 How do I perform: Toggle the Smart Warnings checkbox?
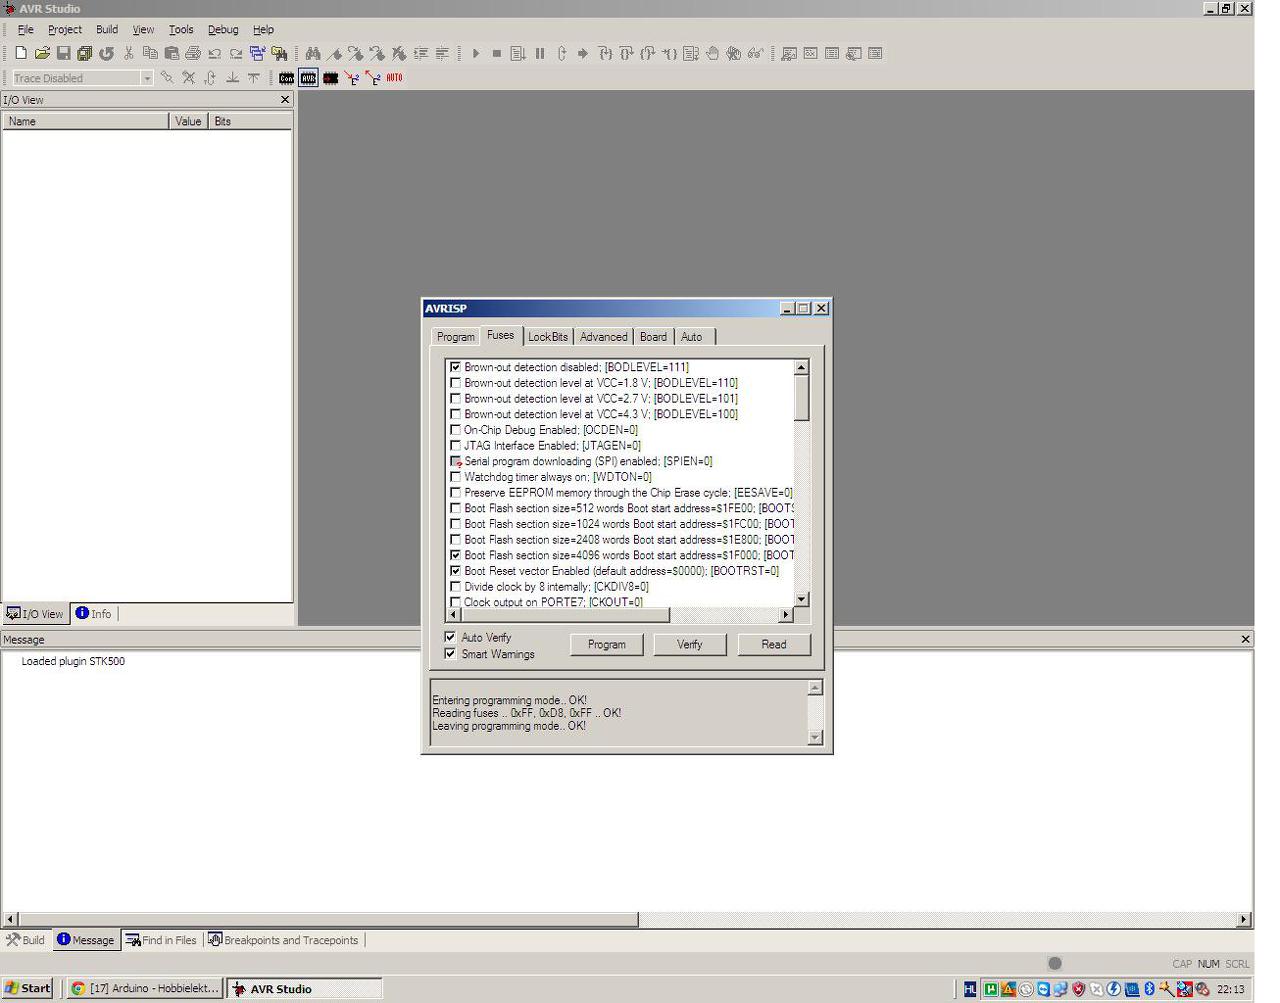[450, 654]
